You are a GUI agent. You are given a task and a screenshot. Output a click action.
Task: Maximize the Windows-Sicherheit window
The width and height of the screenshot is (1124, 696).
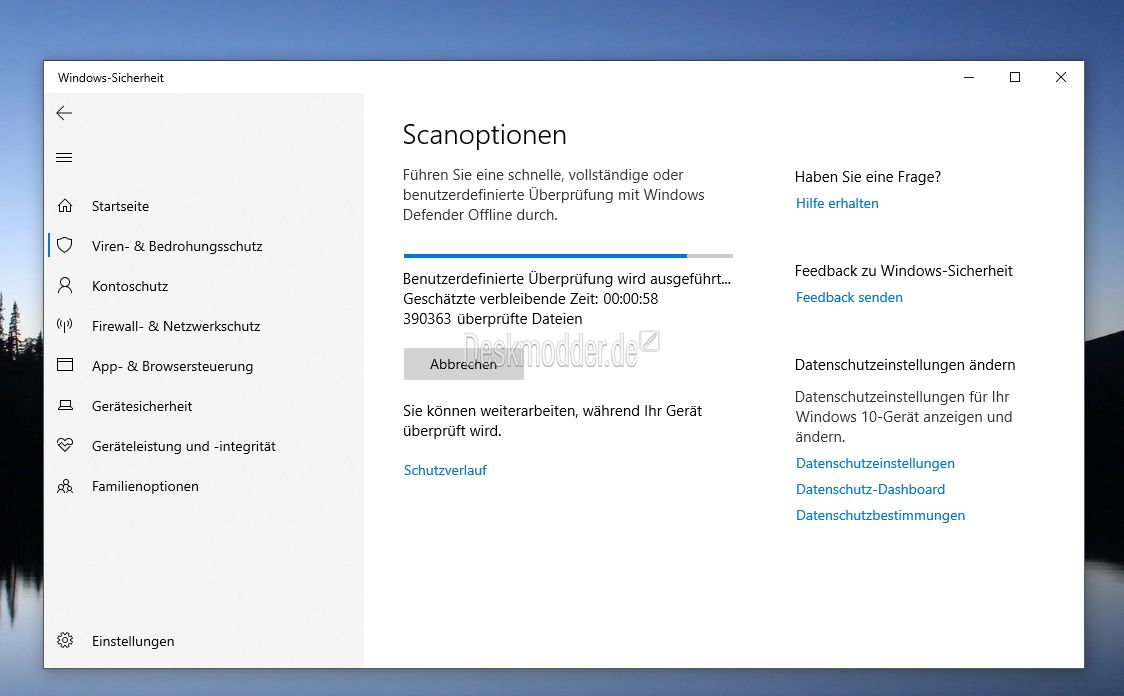(x=1015, y=77)
